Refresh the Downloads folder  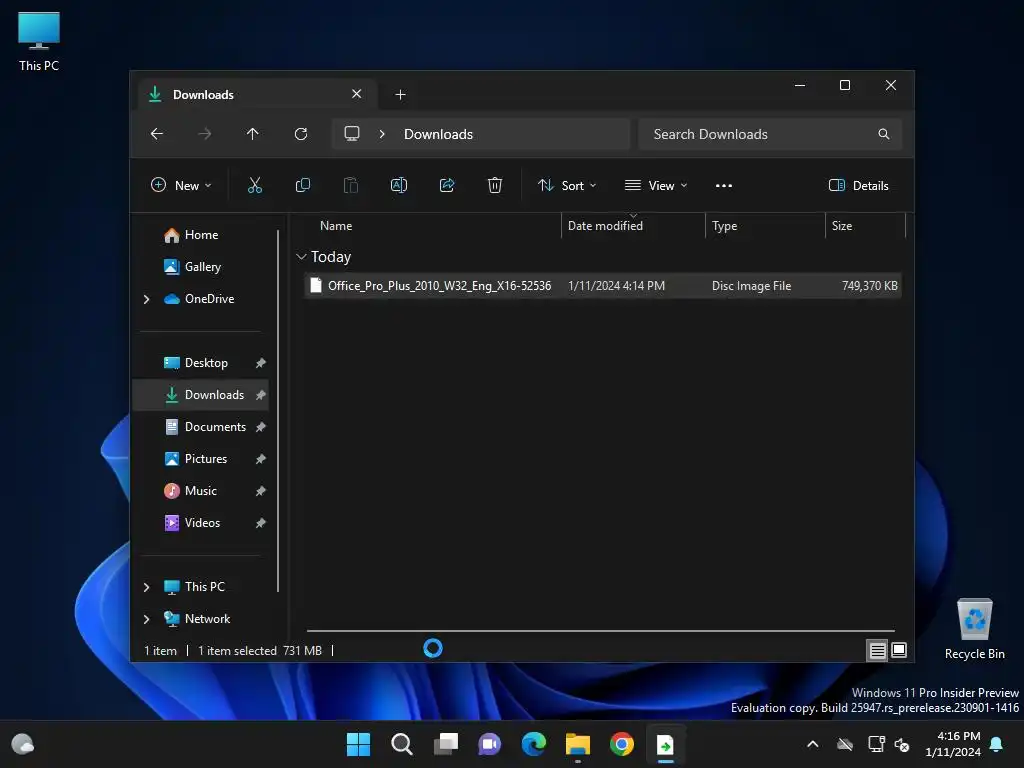coord(301,134)
